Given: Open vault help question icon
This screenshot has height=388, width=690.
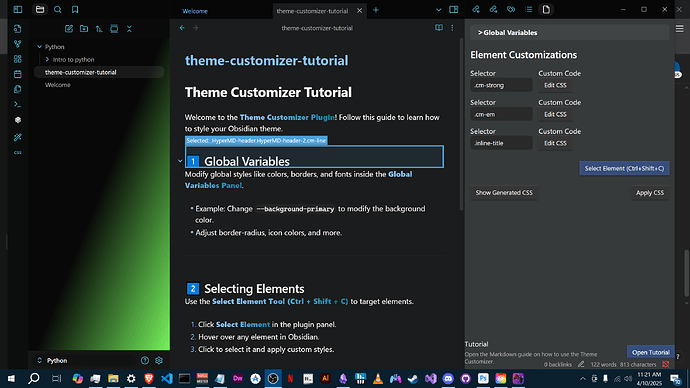Looking at the screenshot, I should click(145, 360).
